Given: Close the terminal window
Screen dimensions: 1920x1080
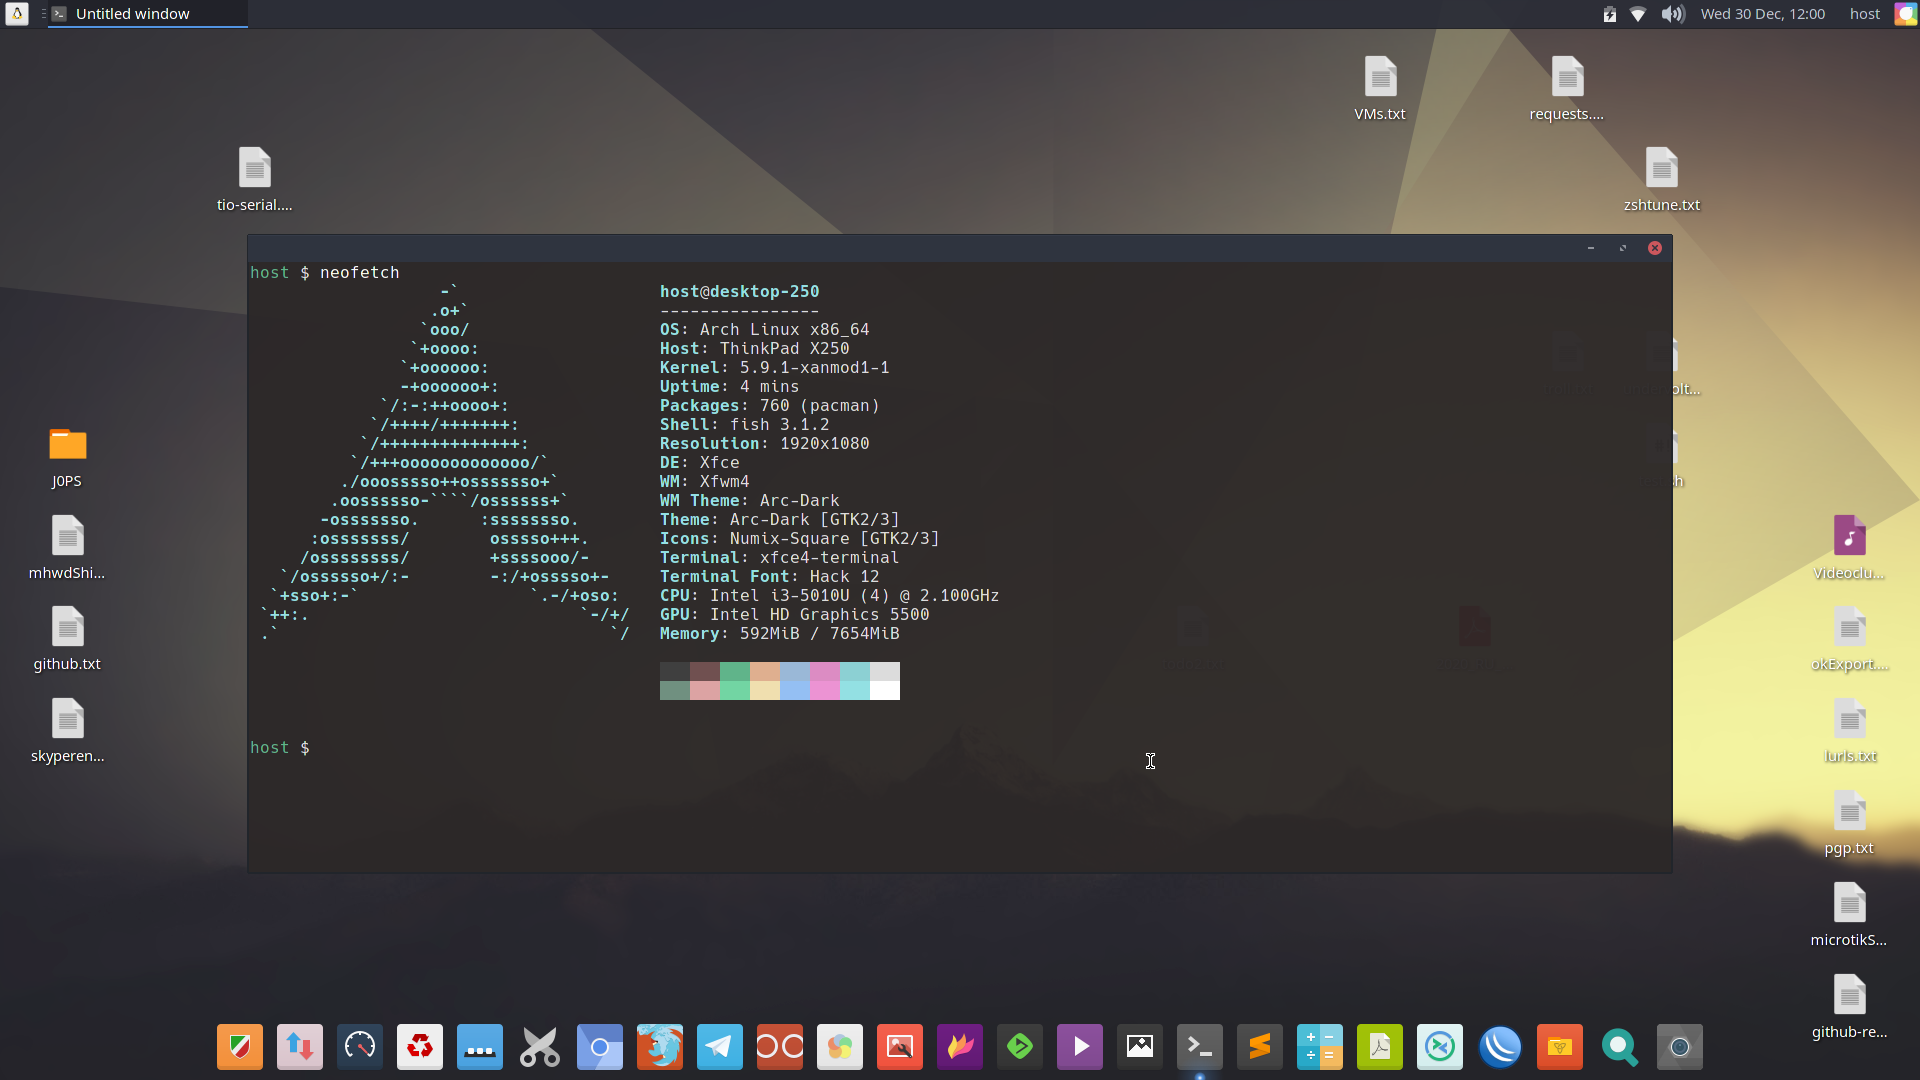Looking at the screenshot, I should (1655, 248).
